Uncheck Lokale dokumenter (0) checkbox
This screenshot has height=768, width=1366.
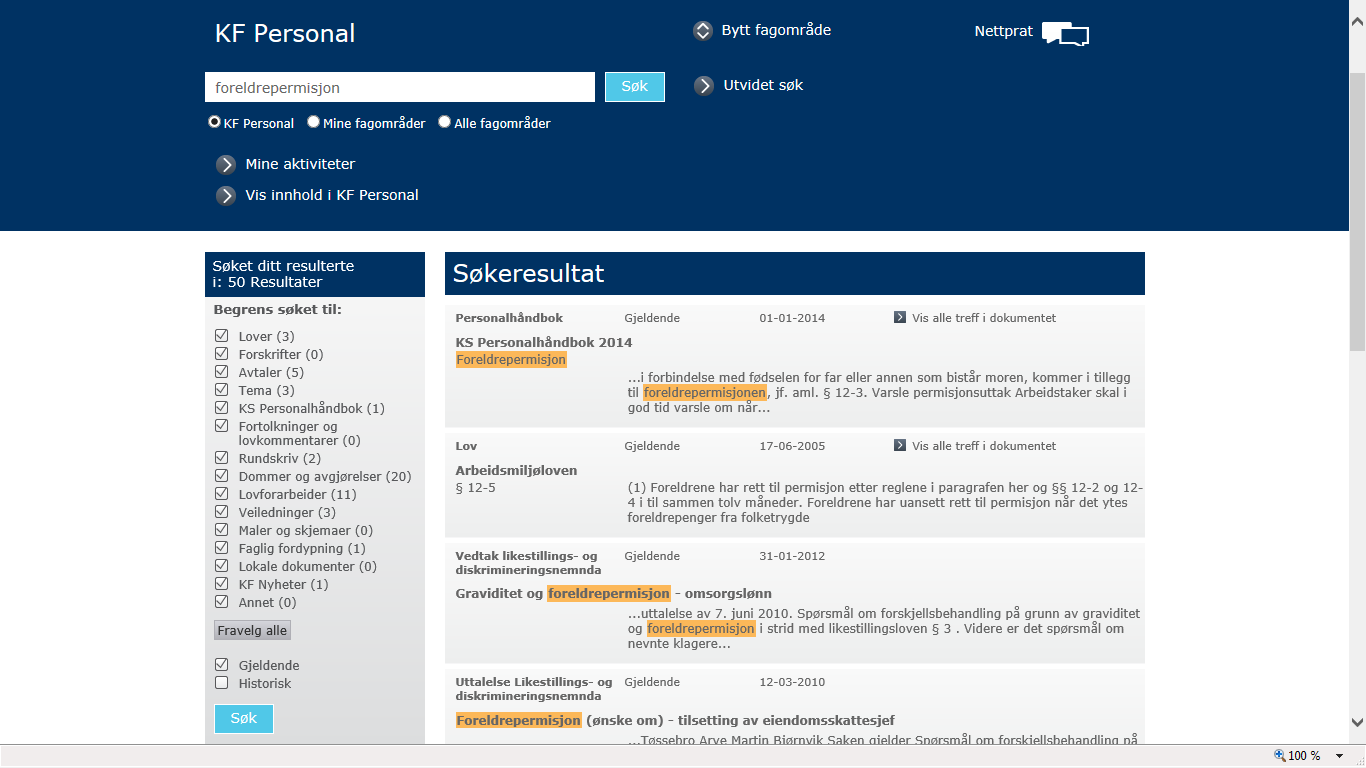click(222, 566)
